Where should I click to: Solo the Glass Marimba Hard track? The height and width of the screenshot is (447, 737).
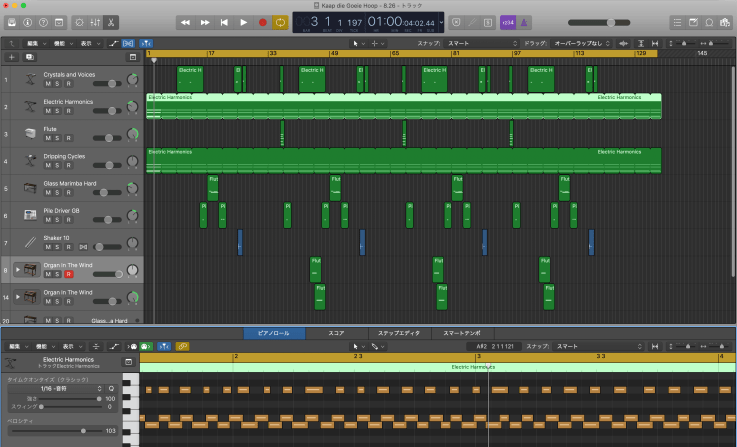57,193
